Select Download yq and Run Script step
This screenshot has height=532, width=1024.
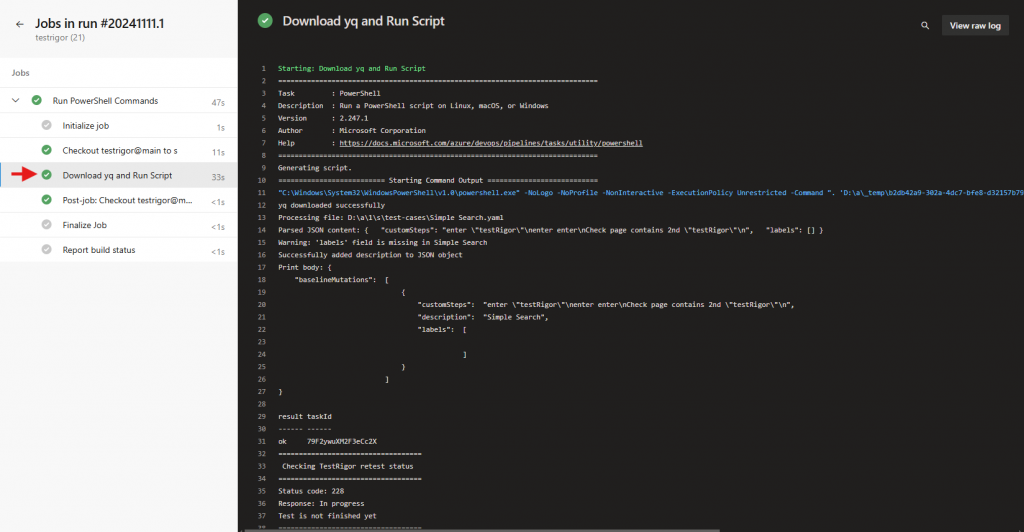click(117, 175)
